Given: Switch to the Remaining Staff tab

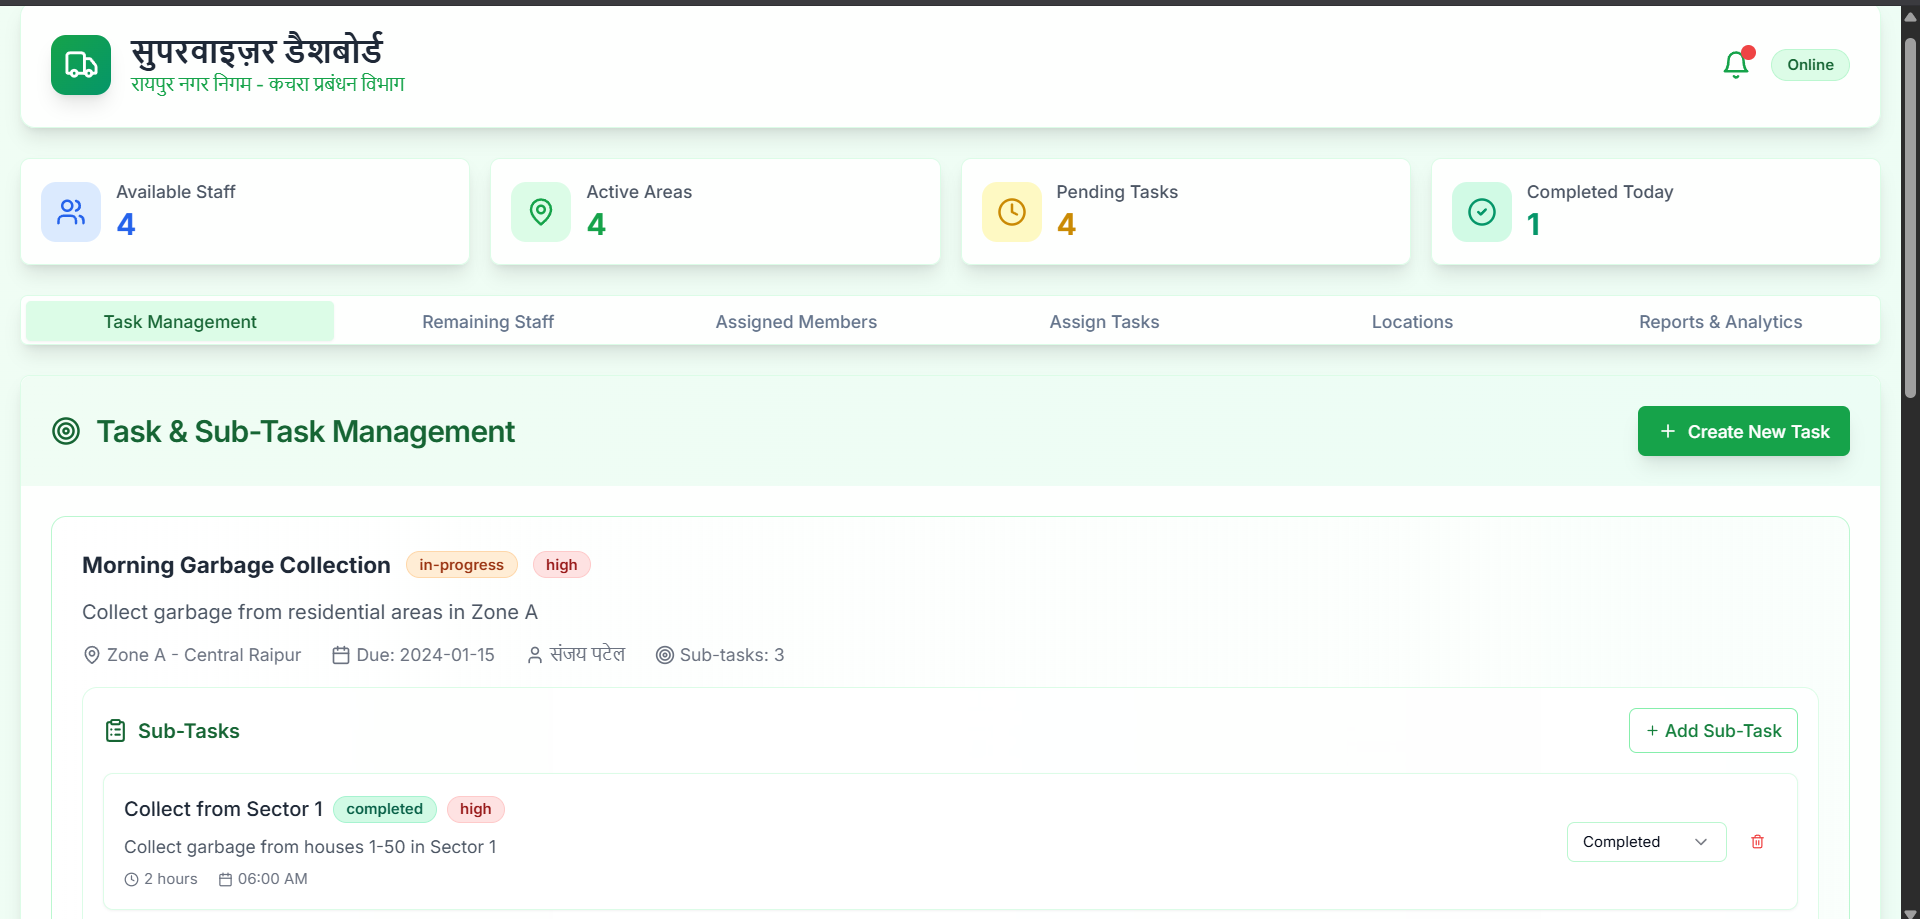Looking at the screenshot, I should pos(488,322).
